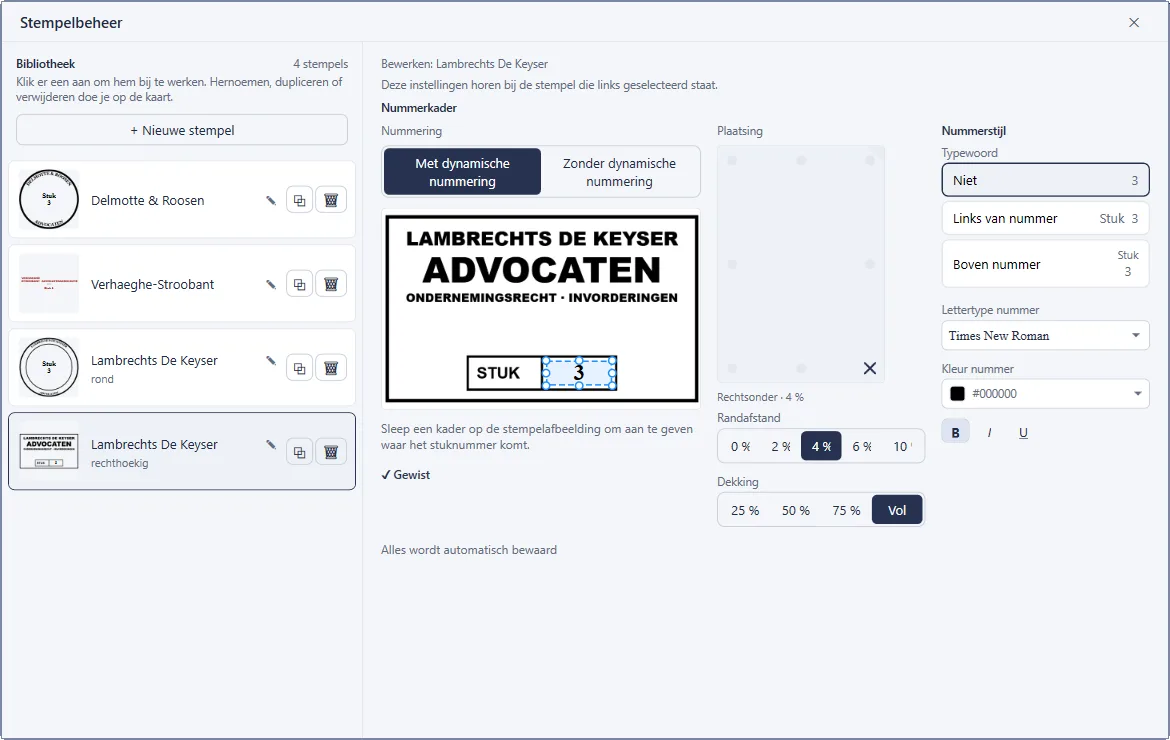Duplicate the Delmotte & Roosen stamp
1170x740 pixels.
coord(299,200)
